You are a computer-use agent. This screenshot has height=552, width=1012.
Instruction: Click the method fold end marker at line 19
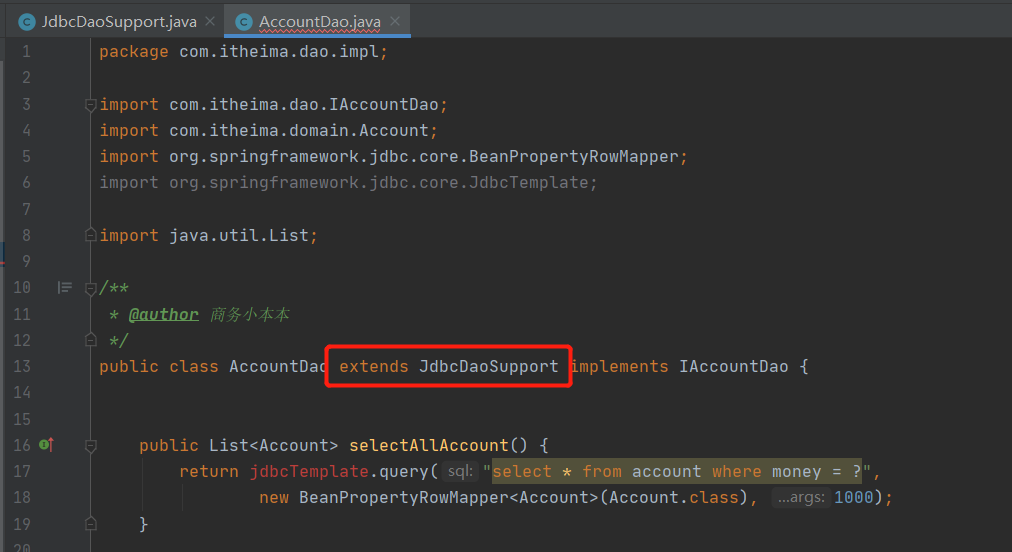pos(91,524)
